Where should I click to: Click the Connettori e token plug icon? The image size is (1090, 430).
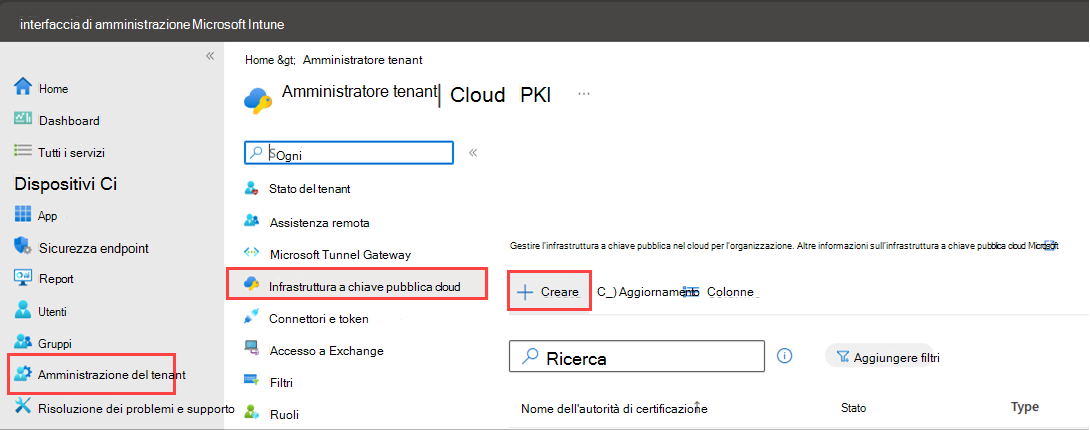[252, 318]
